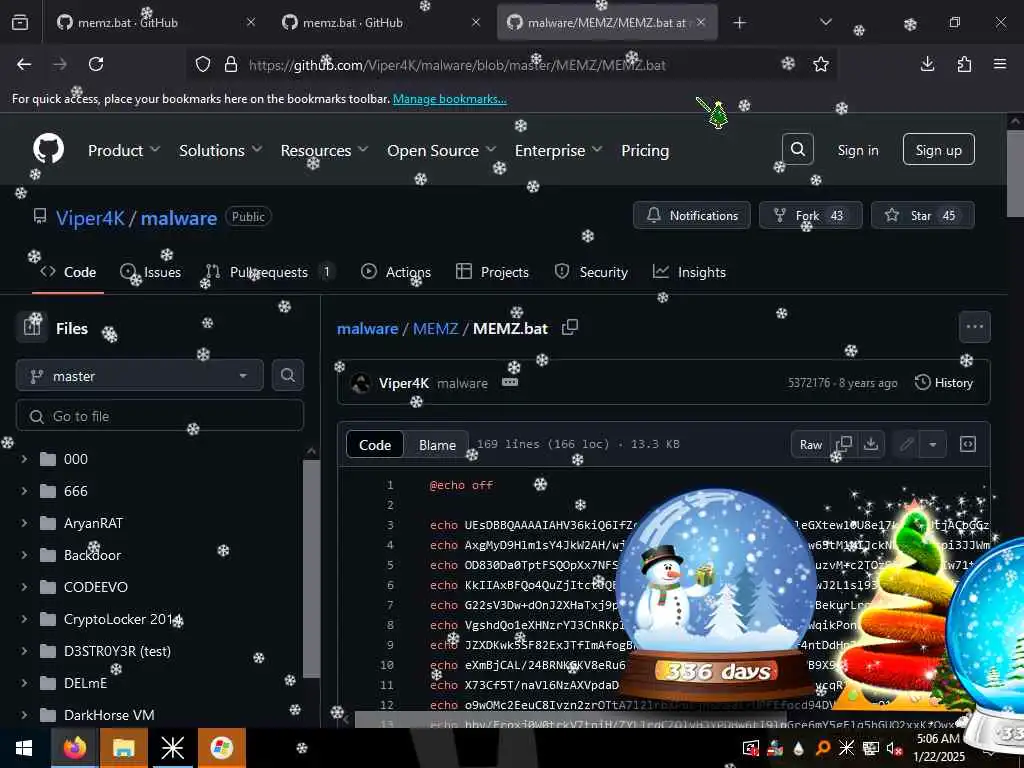The height and width of the screenshot is (768, 1024).
Task: Copy the MEMZ.bat file path
Action: (x=570, y=327)
